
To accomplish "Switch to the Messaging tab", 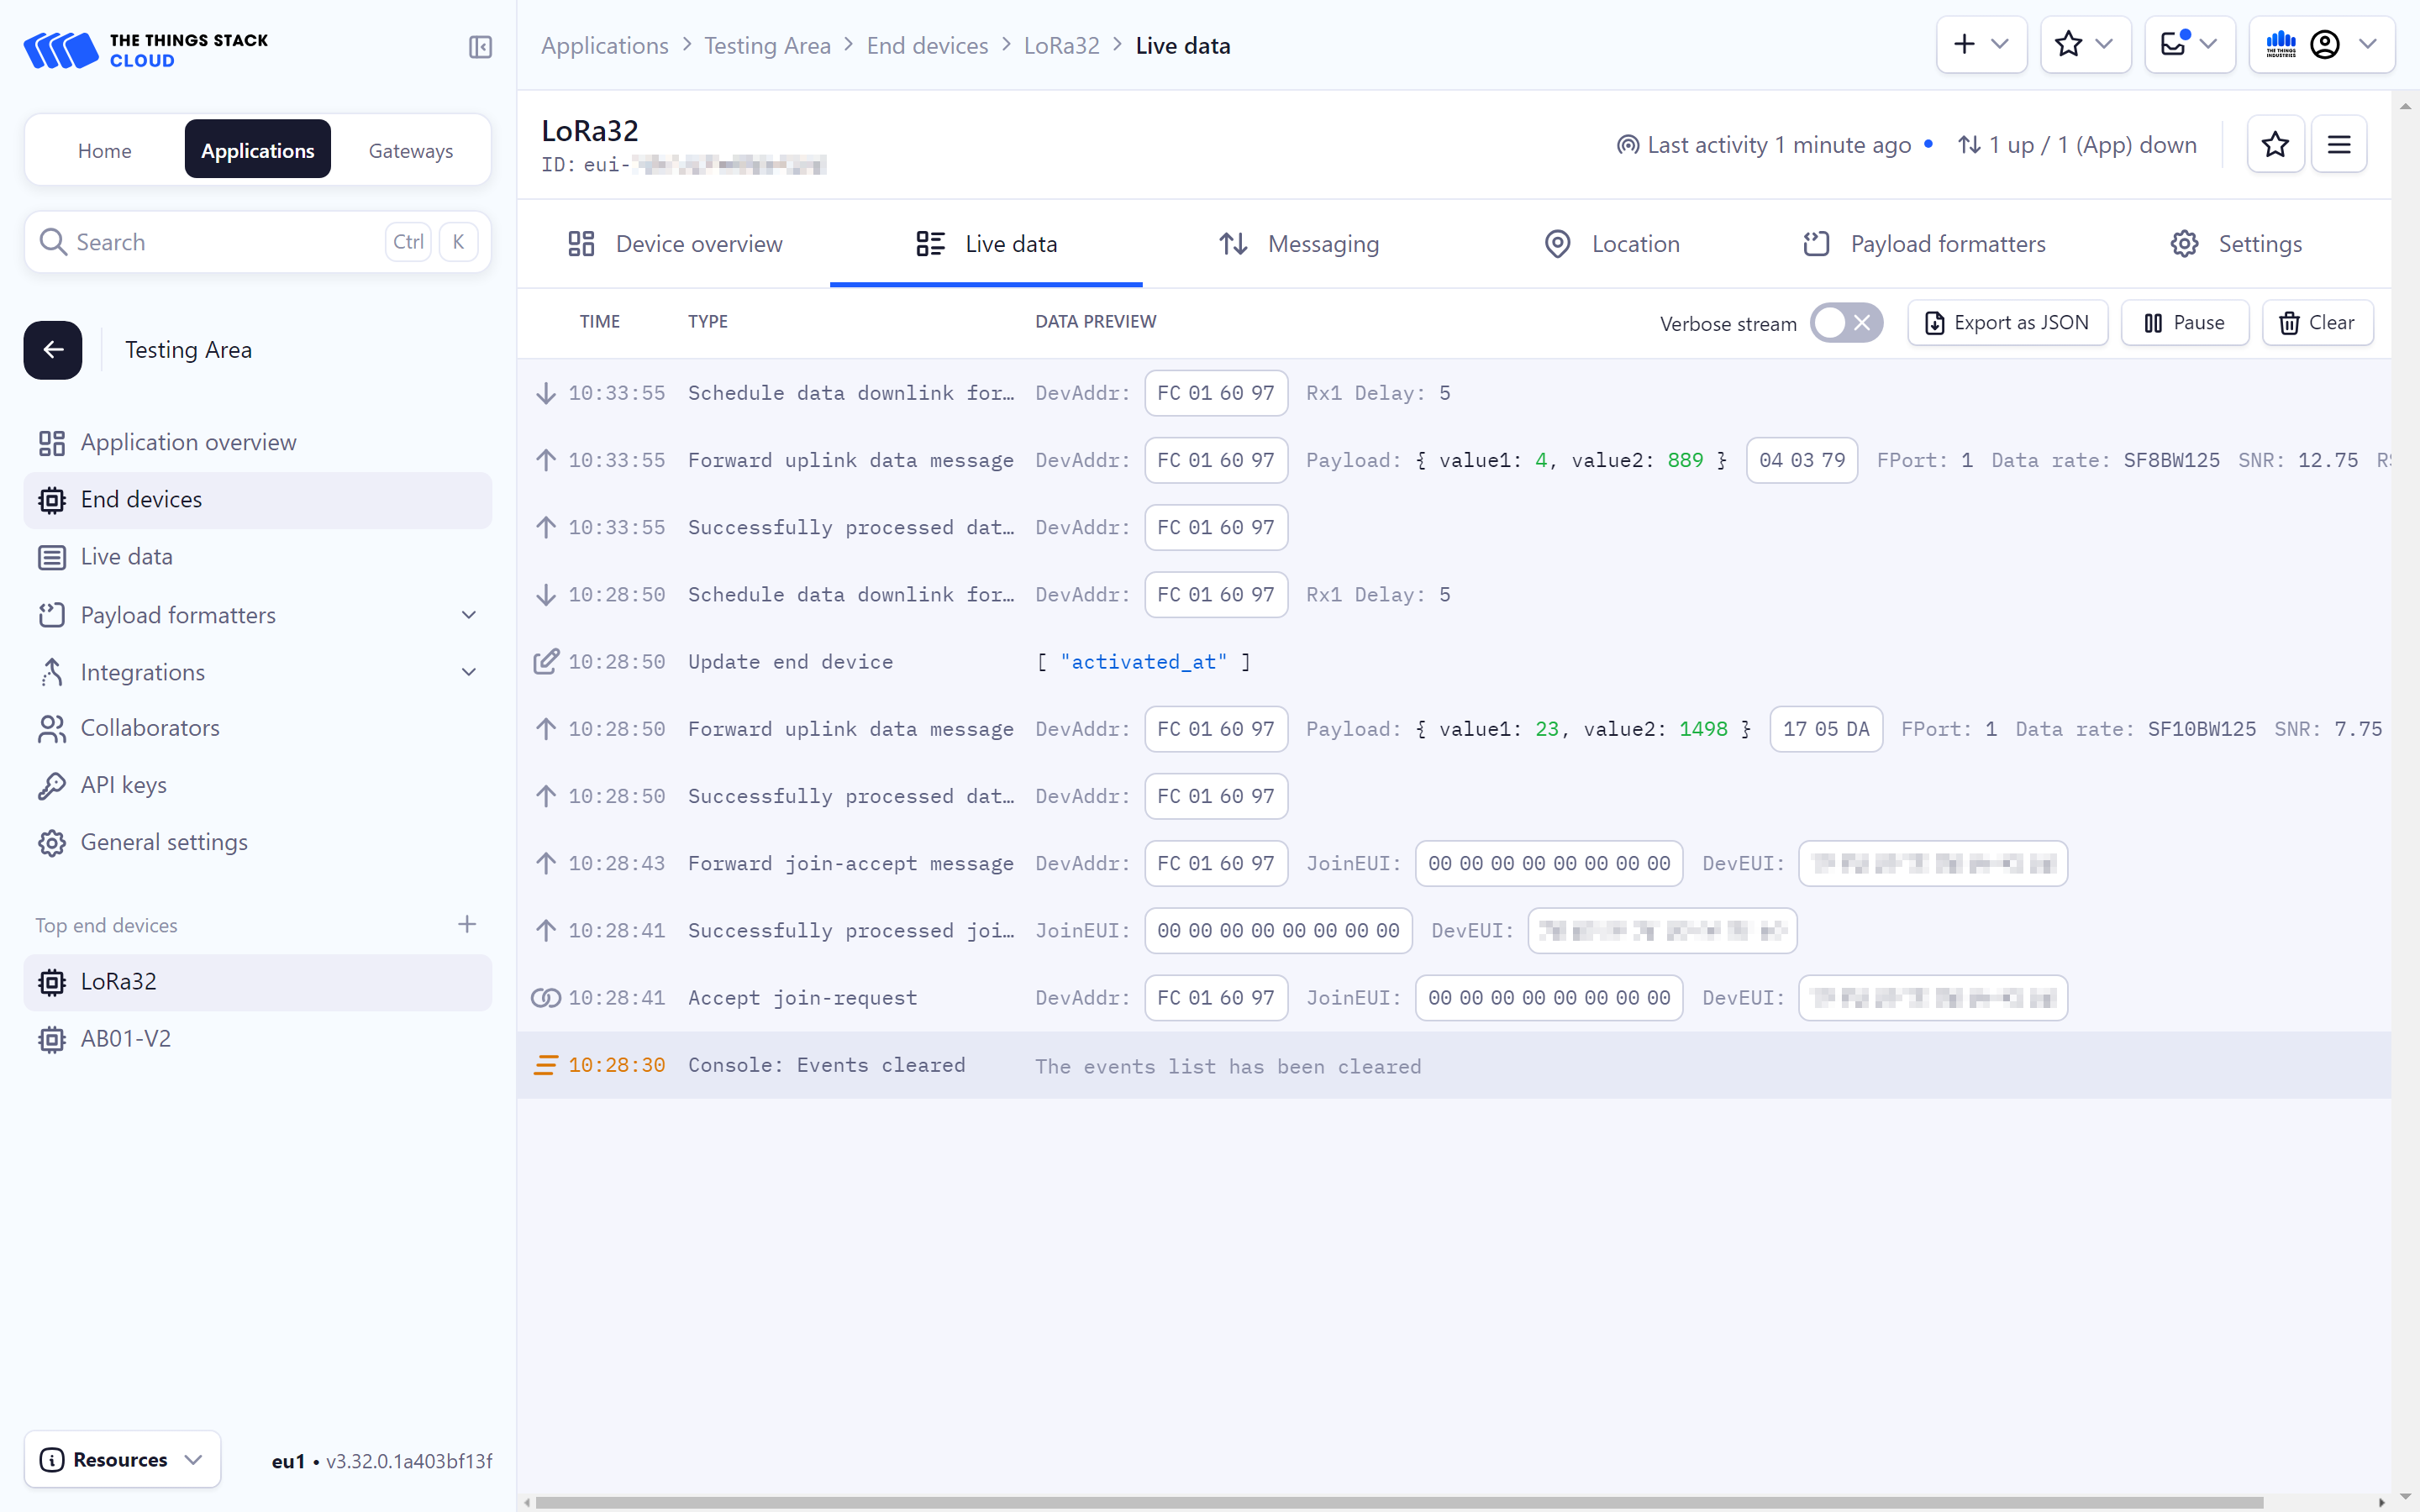I will 1322,243.
